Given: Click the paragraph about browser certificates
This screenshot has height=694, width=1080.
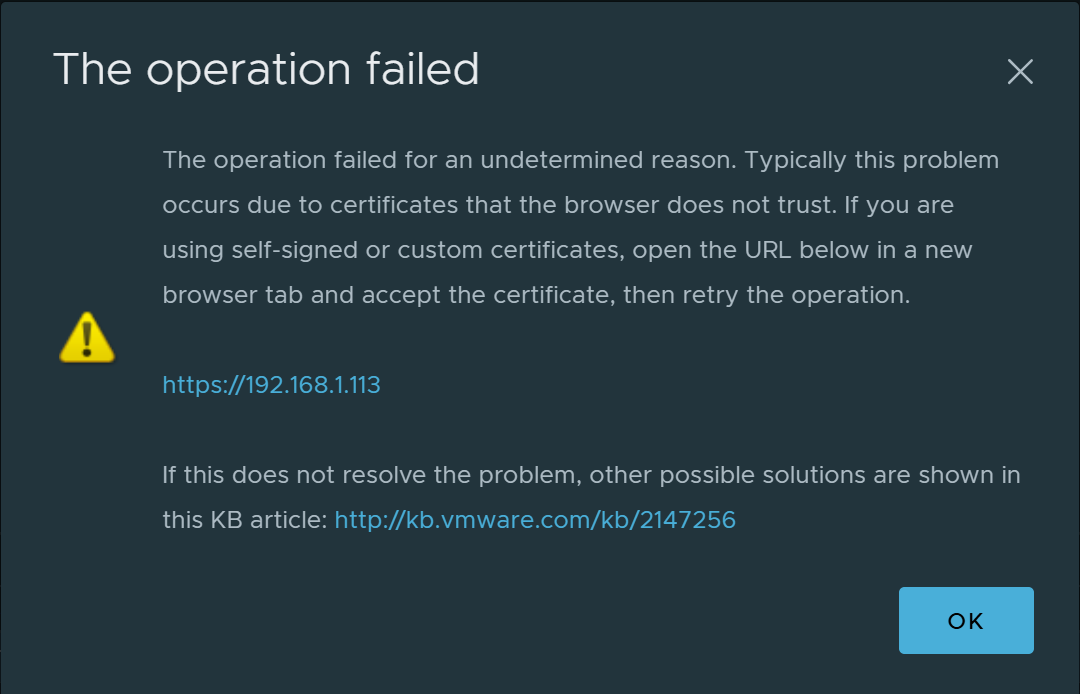Looking at the screenshot, I should tap(580, 226).
